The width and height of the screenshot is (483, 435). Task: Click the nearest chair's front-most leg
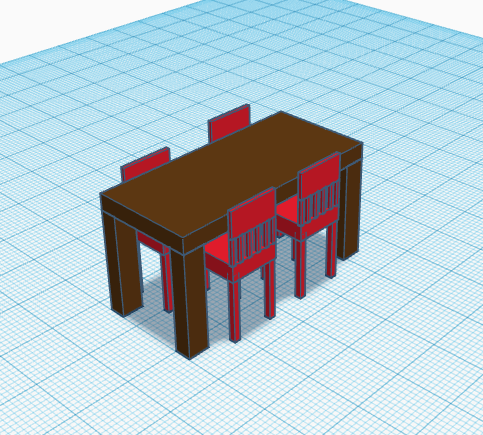click(x=235, y=311)
